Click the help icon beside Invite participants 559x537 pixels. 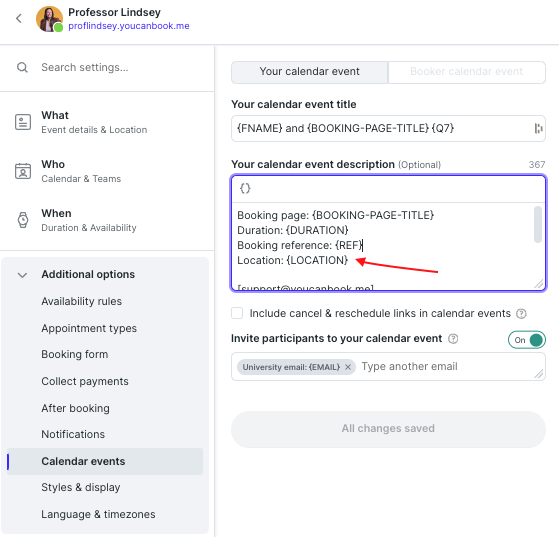point(453,338)
